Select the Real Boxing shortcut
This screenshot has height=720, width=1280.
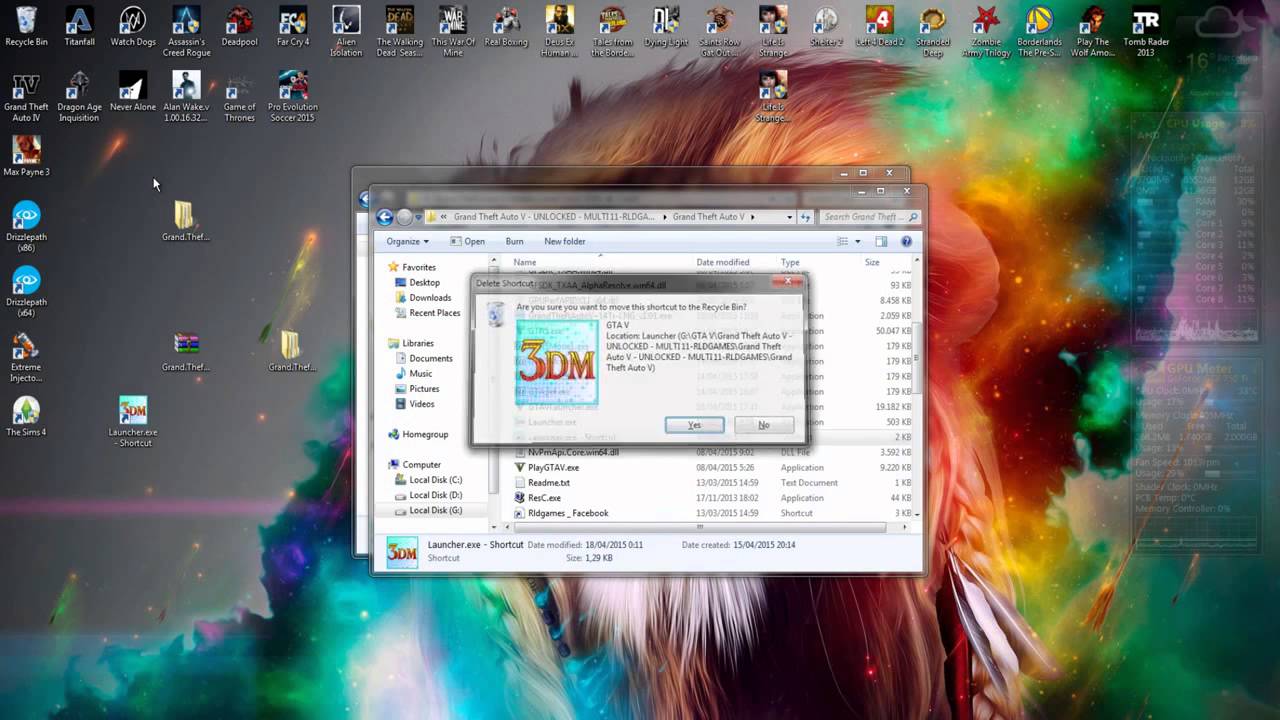(506, 27)
